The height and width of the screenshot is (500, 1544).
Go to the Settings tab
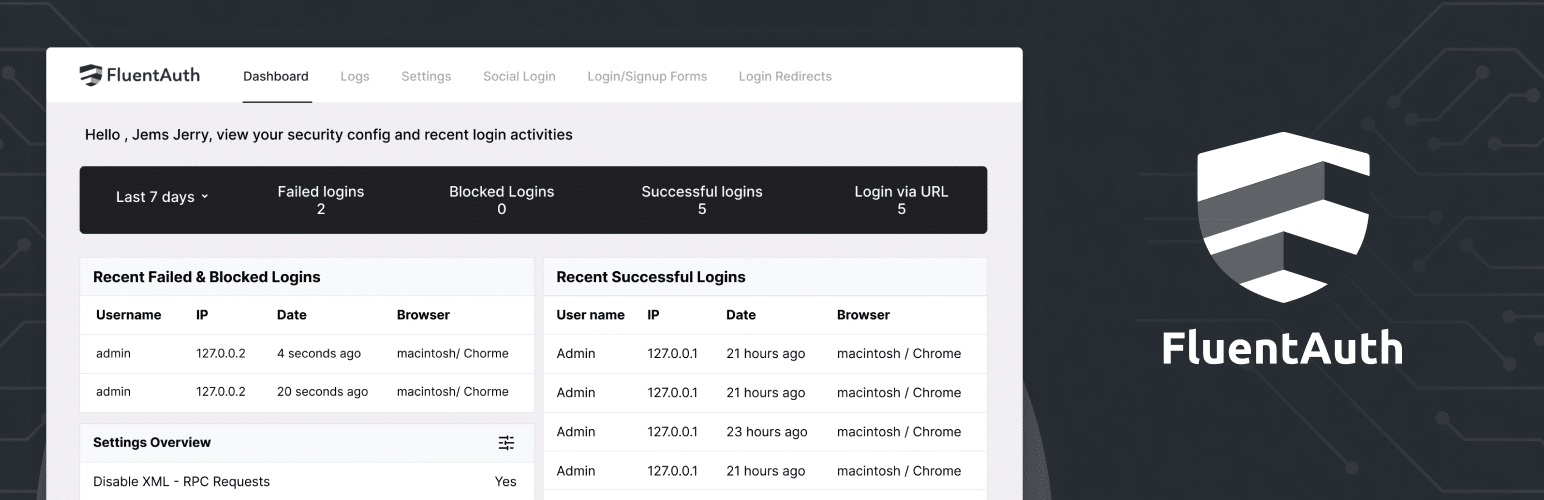click(x=426, y=76)
